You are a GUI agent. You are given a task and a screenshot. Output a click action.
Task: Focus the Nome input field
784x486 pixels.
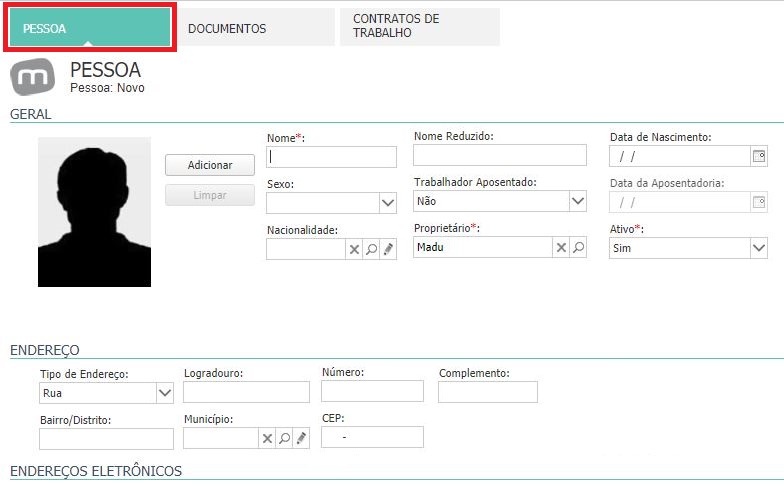332,157
